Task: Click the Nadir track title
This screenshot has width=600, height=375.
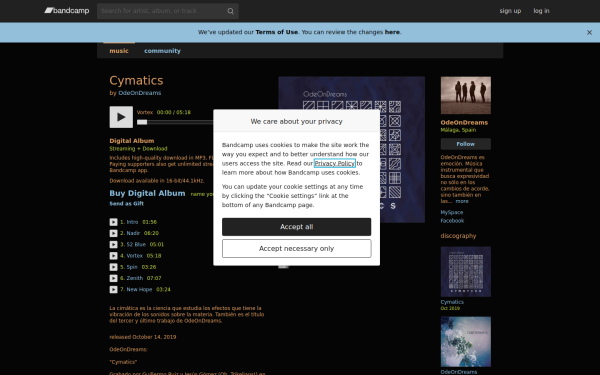Action: pos(133,233)
